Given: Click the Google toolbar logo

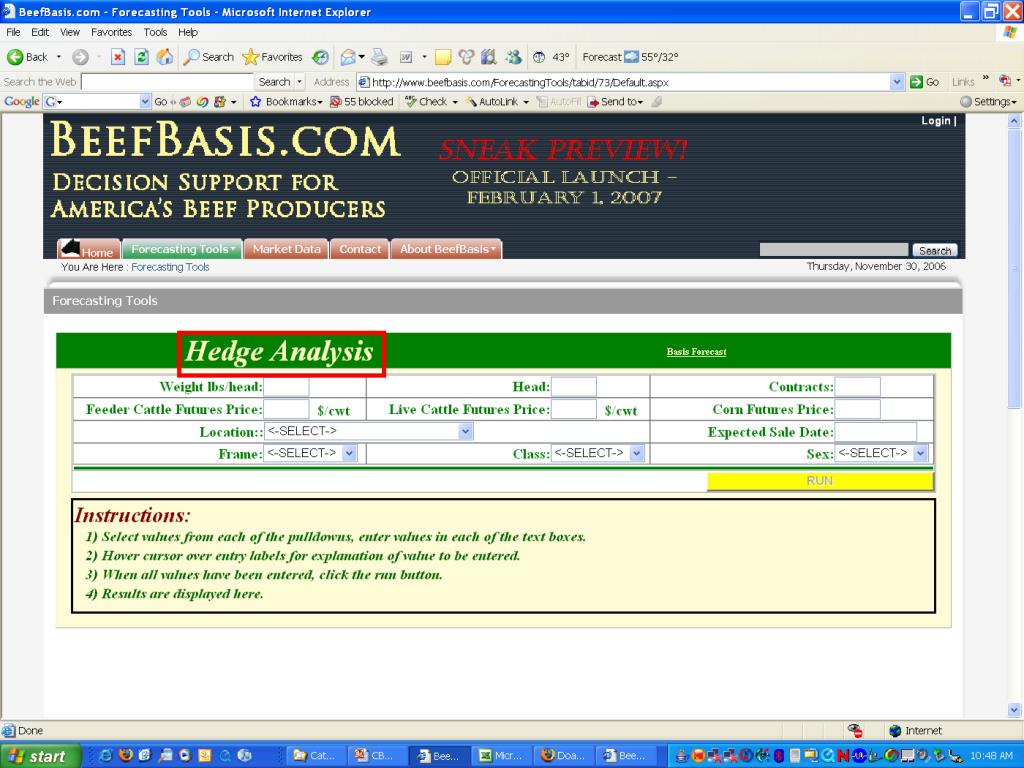Looking at the screenshot, I should coord(22,102).
